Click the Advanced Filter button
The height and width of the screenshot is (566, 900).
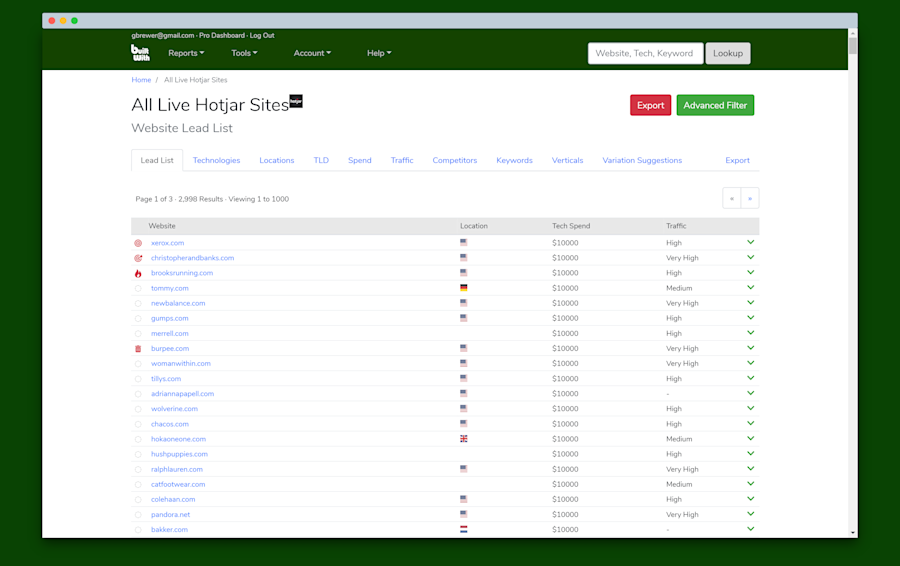(715, 105)
